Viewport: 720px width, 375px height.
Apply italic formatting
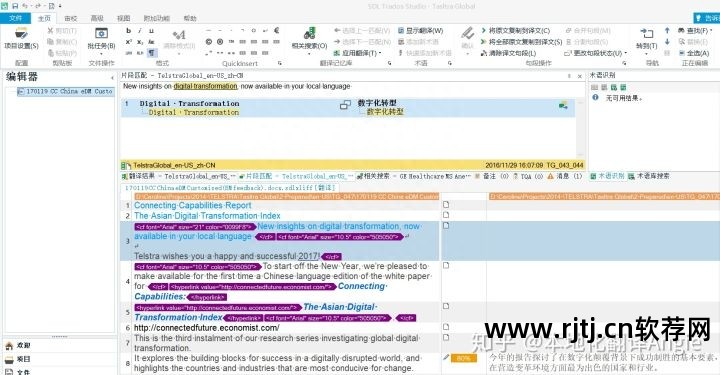140,31
